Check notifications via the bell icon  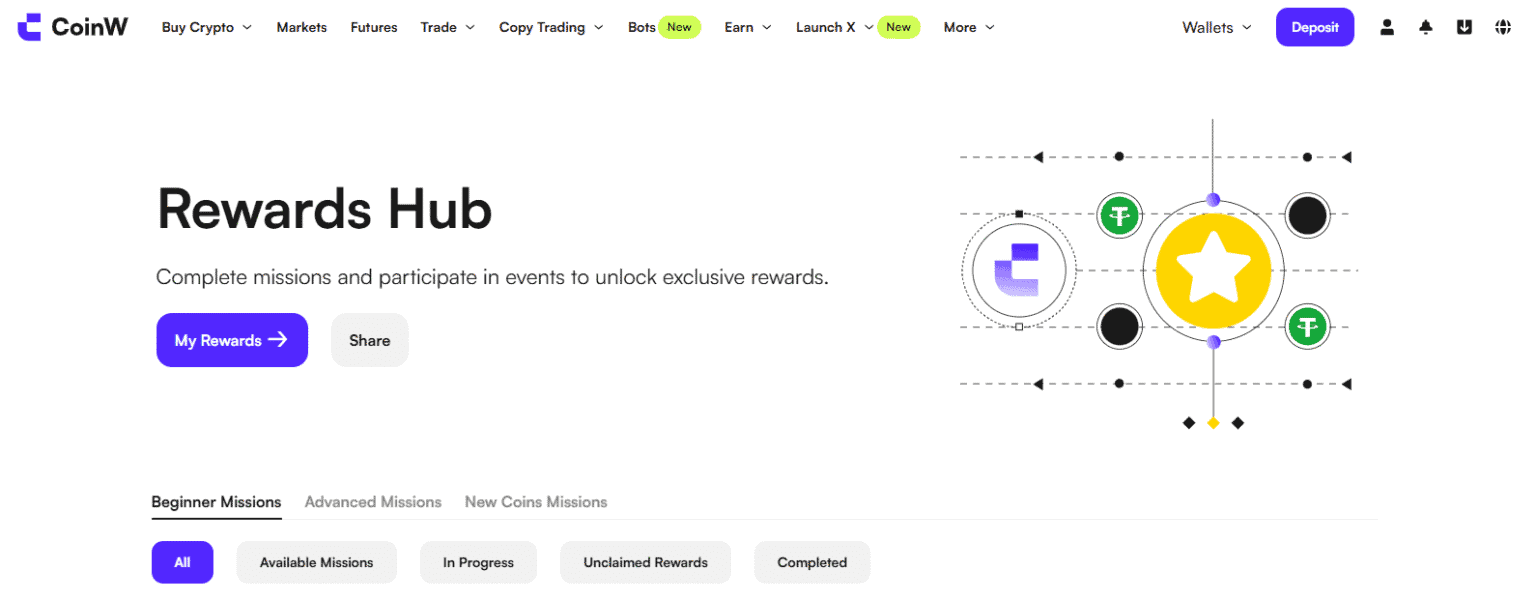[x=1425, y=27]
